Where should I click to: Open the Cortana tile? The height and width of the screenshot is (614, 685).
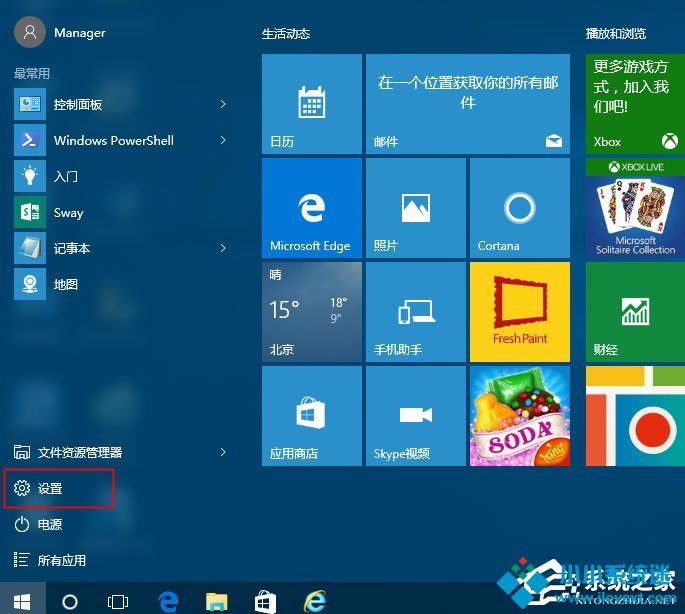click(x=520, y=208)
